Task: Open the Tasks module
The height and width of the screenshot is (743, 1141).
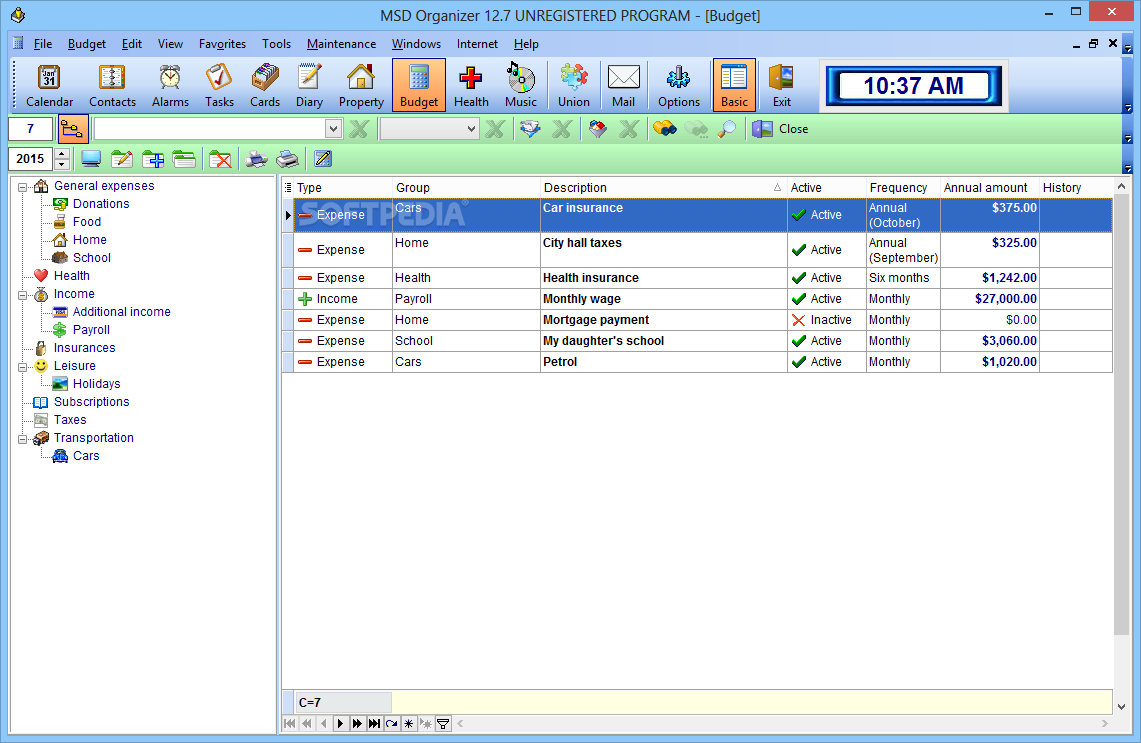Action: coord(219,85)
